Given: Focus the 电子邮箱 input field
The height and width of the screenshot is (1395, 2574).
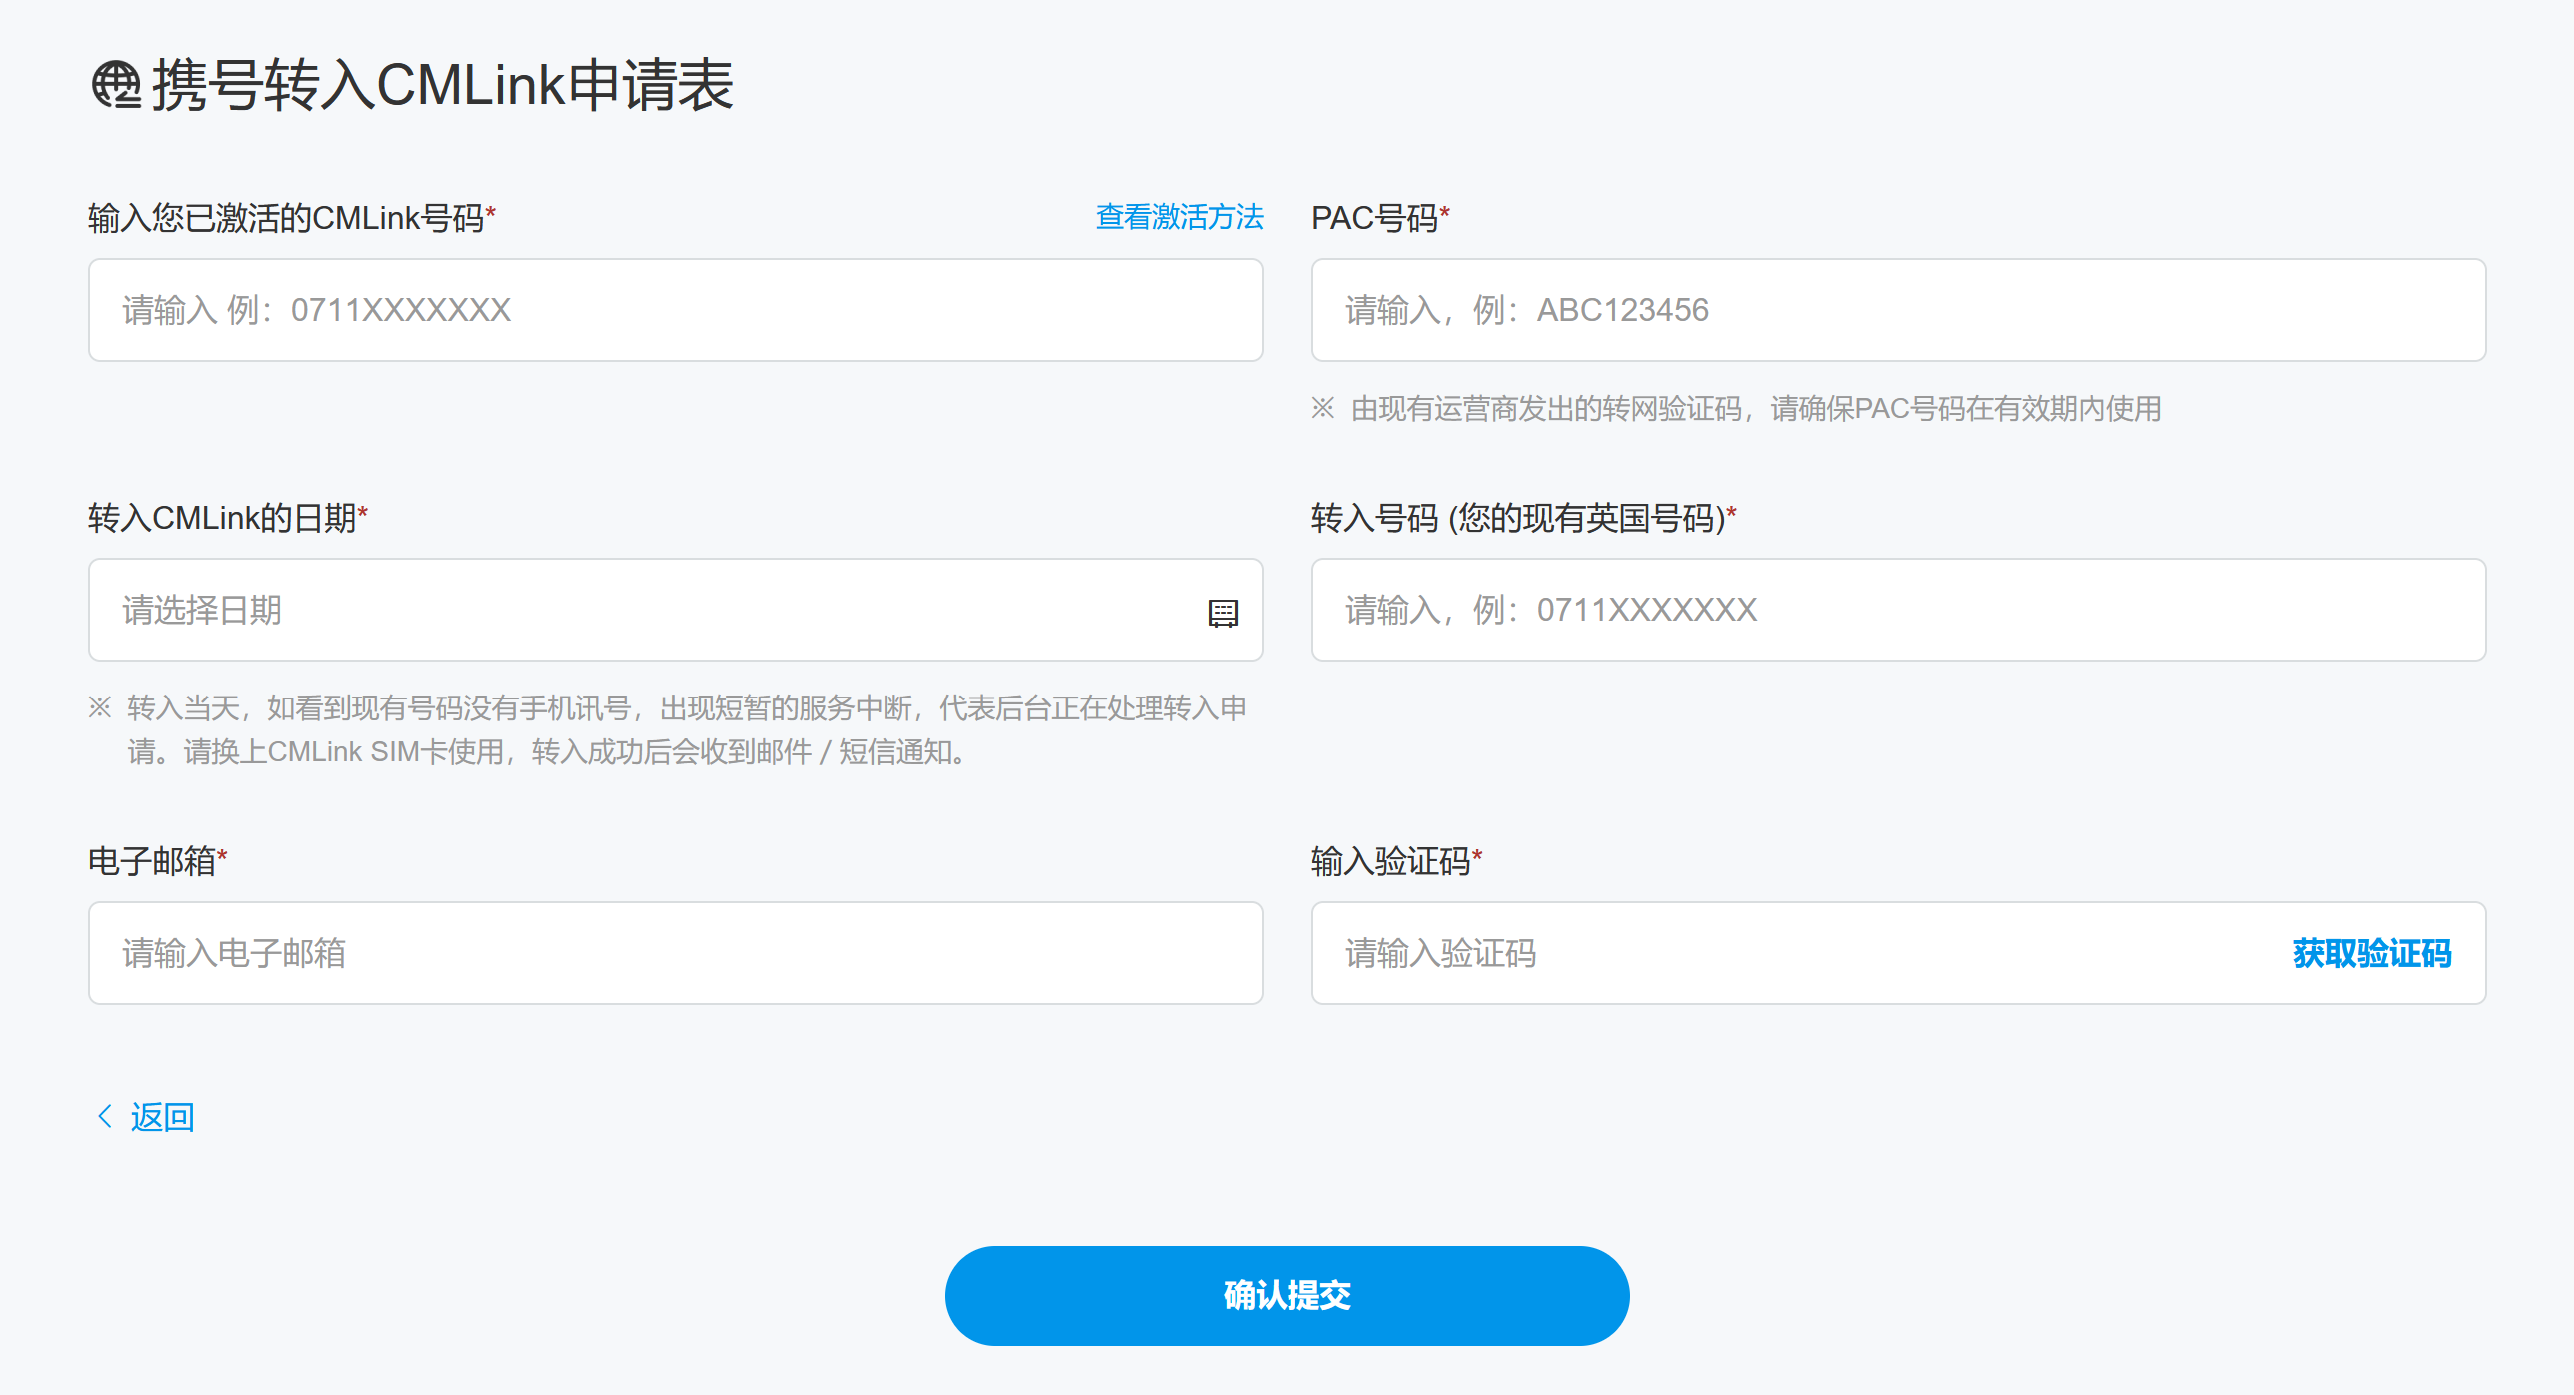Looking at the screenshot, I should (676, 953).
